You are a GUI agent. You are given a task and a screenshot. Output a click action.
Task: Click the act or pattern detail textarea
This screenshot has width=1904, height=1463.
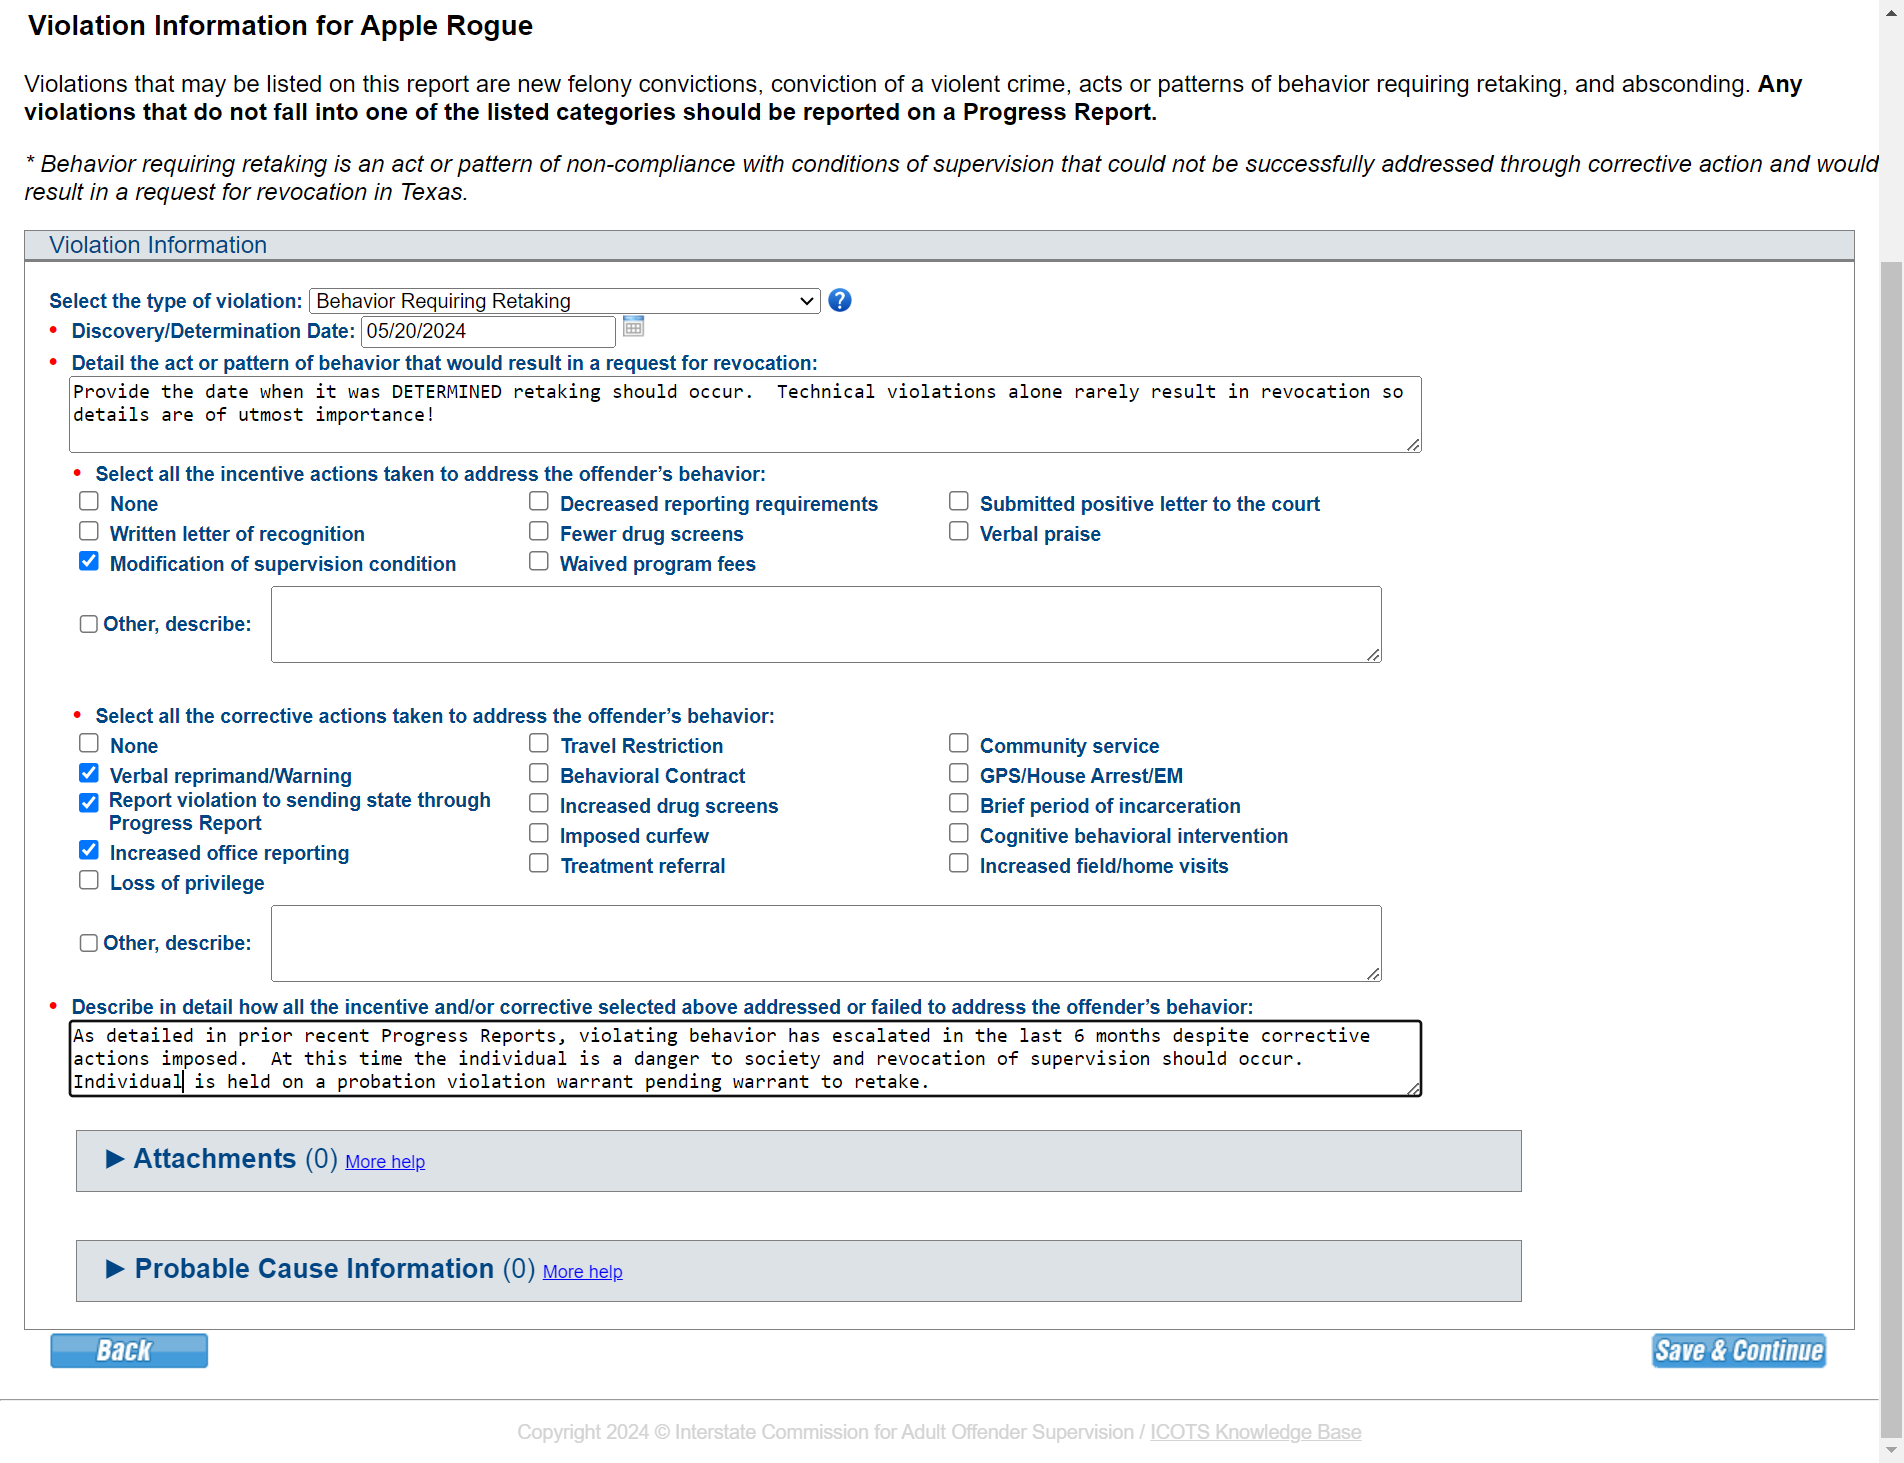tap(745, 414)
